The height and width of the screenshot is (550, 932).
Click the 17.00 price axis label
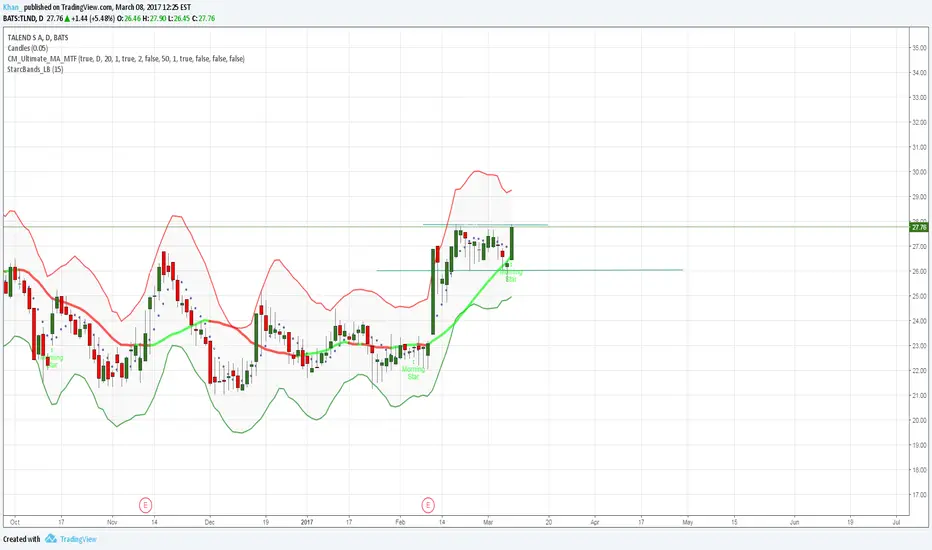pyautogui.click(x=919, y=494)
